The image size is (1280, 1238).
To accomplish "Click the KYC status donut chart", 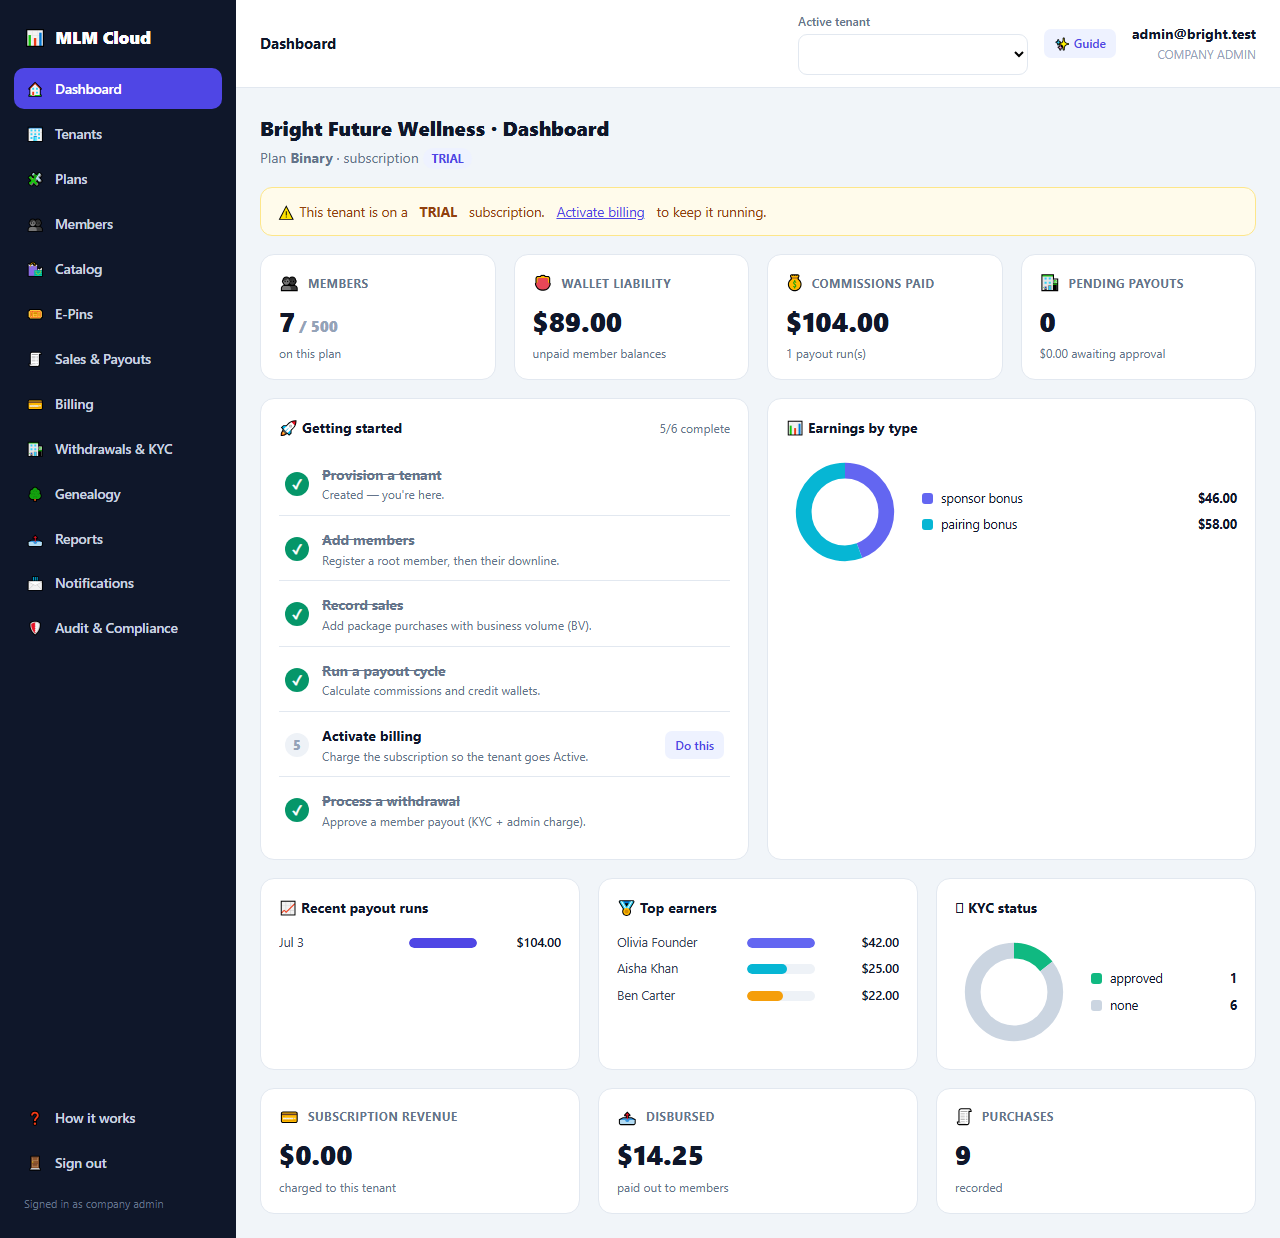I will point(1014,992).
